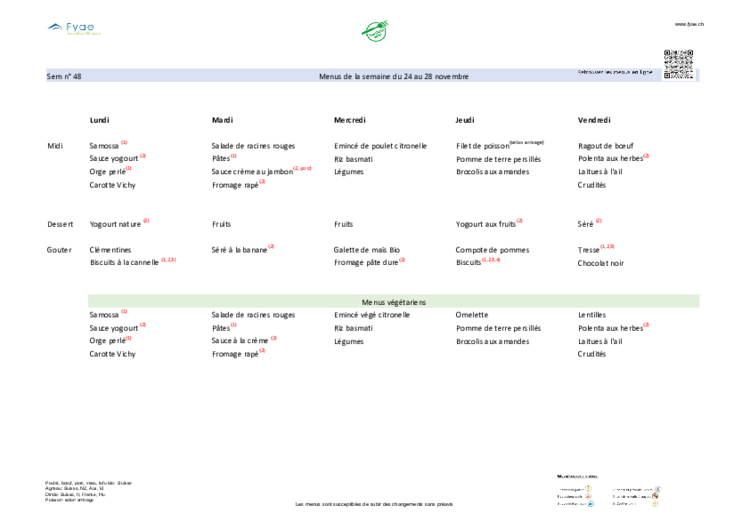The image size is (750, 529).
Task: Click the blue icon in bottom legend
Action: 590,504
